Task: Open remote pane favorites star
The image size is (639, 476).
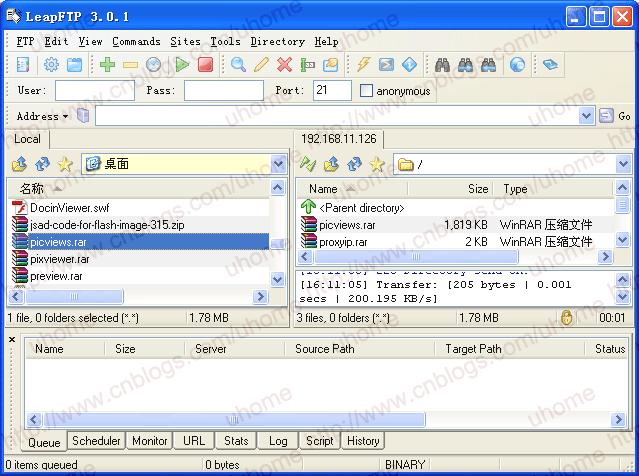Action: pos(377,164)
